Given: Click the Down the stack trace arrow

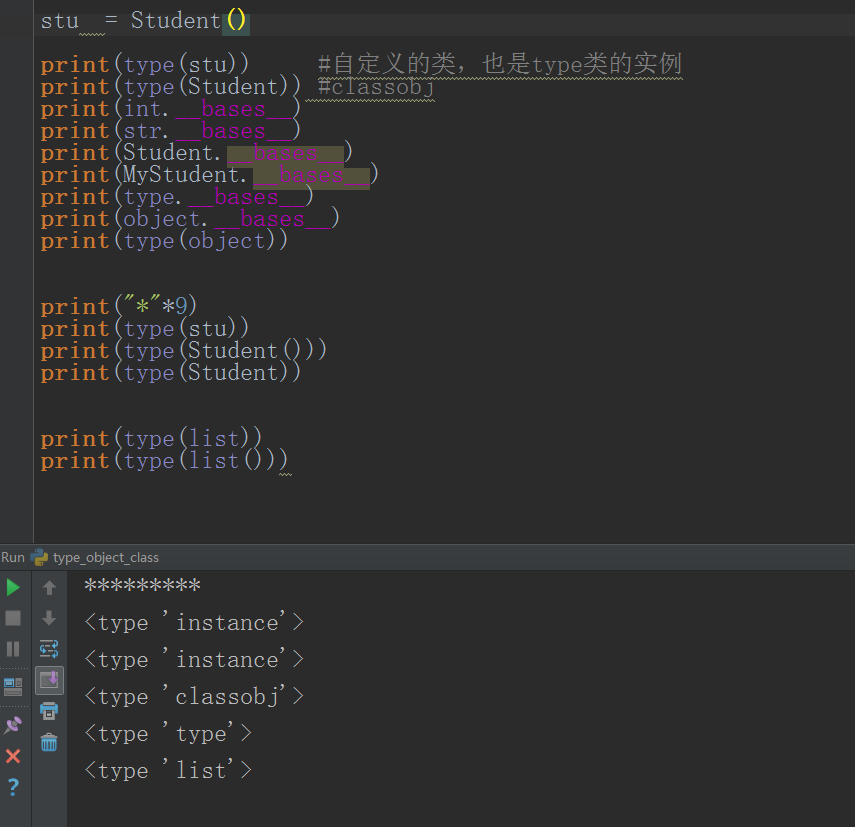Looking at the screenshot, I should [x=49, y=618].
